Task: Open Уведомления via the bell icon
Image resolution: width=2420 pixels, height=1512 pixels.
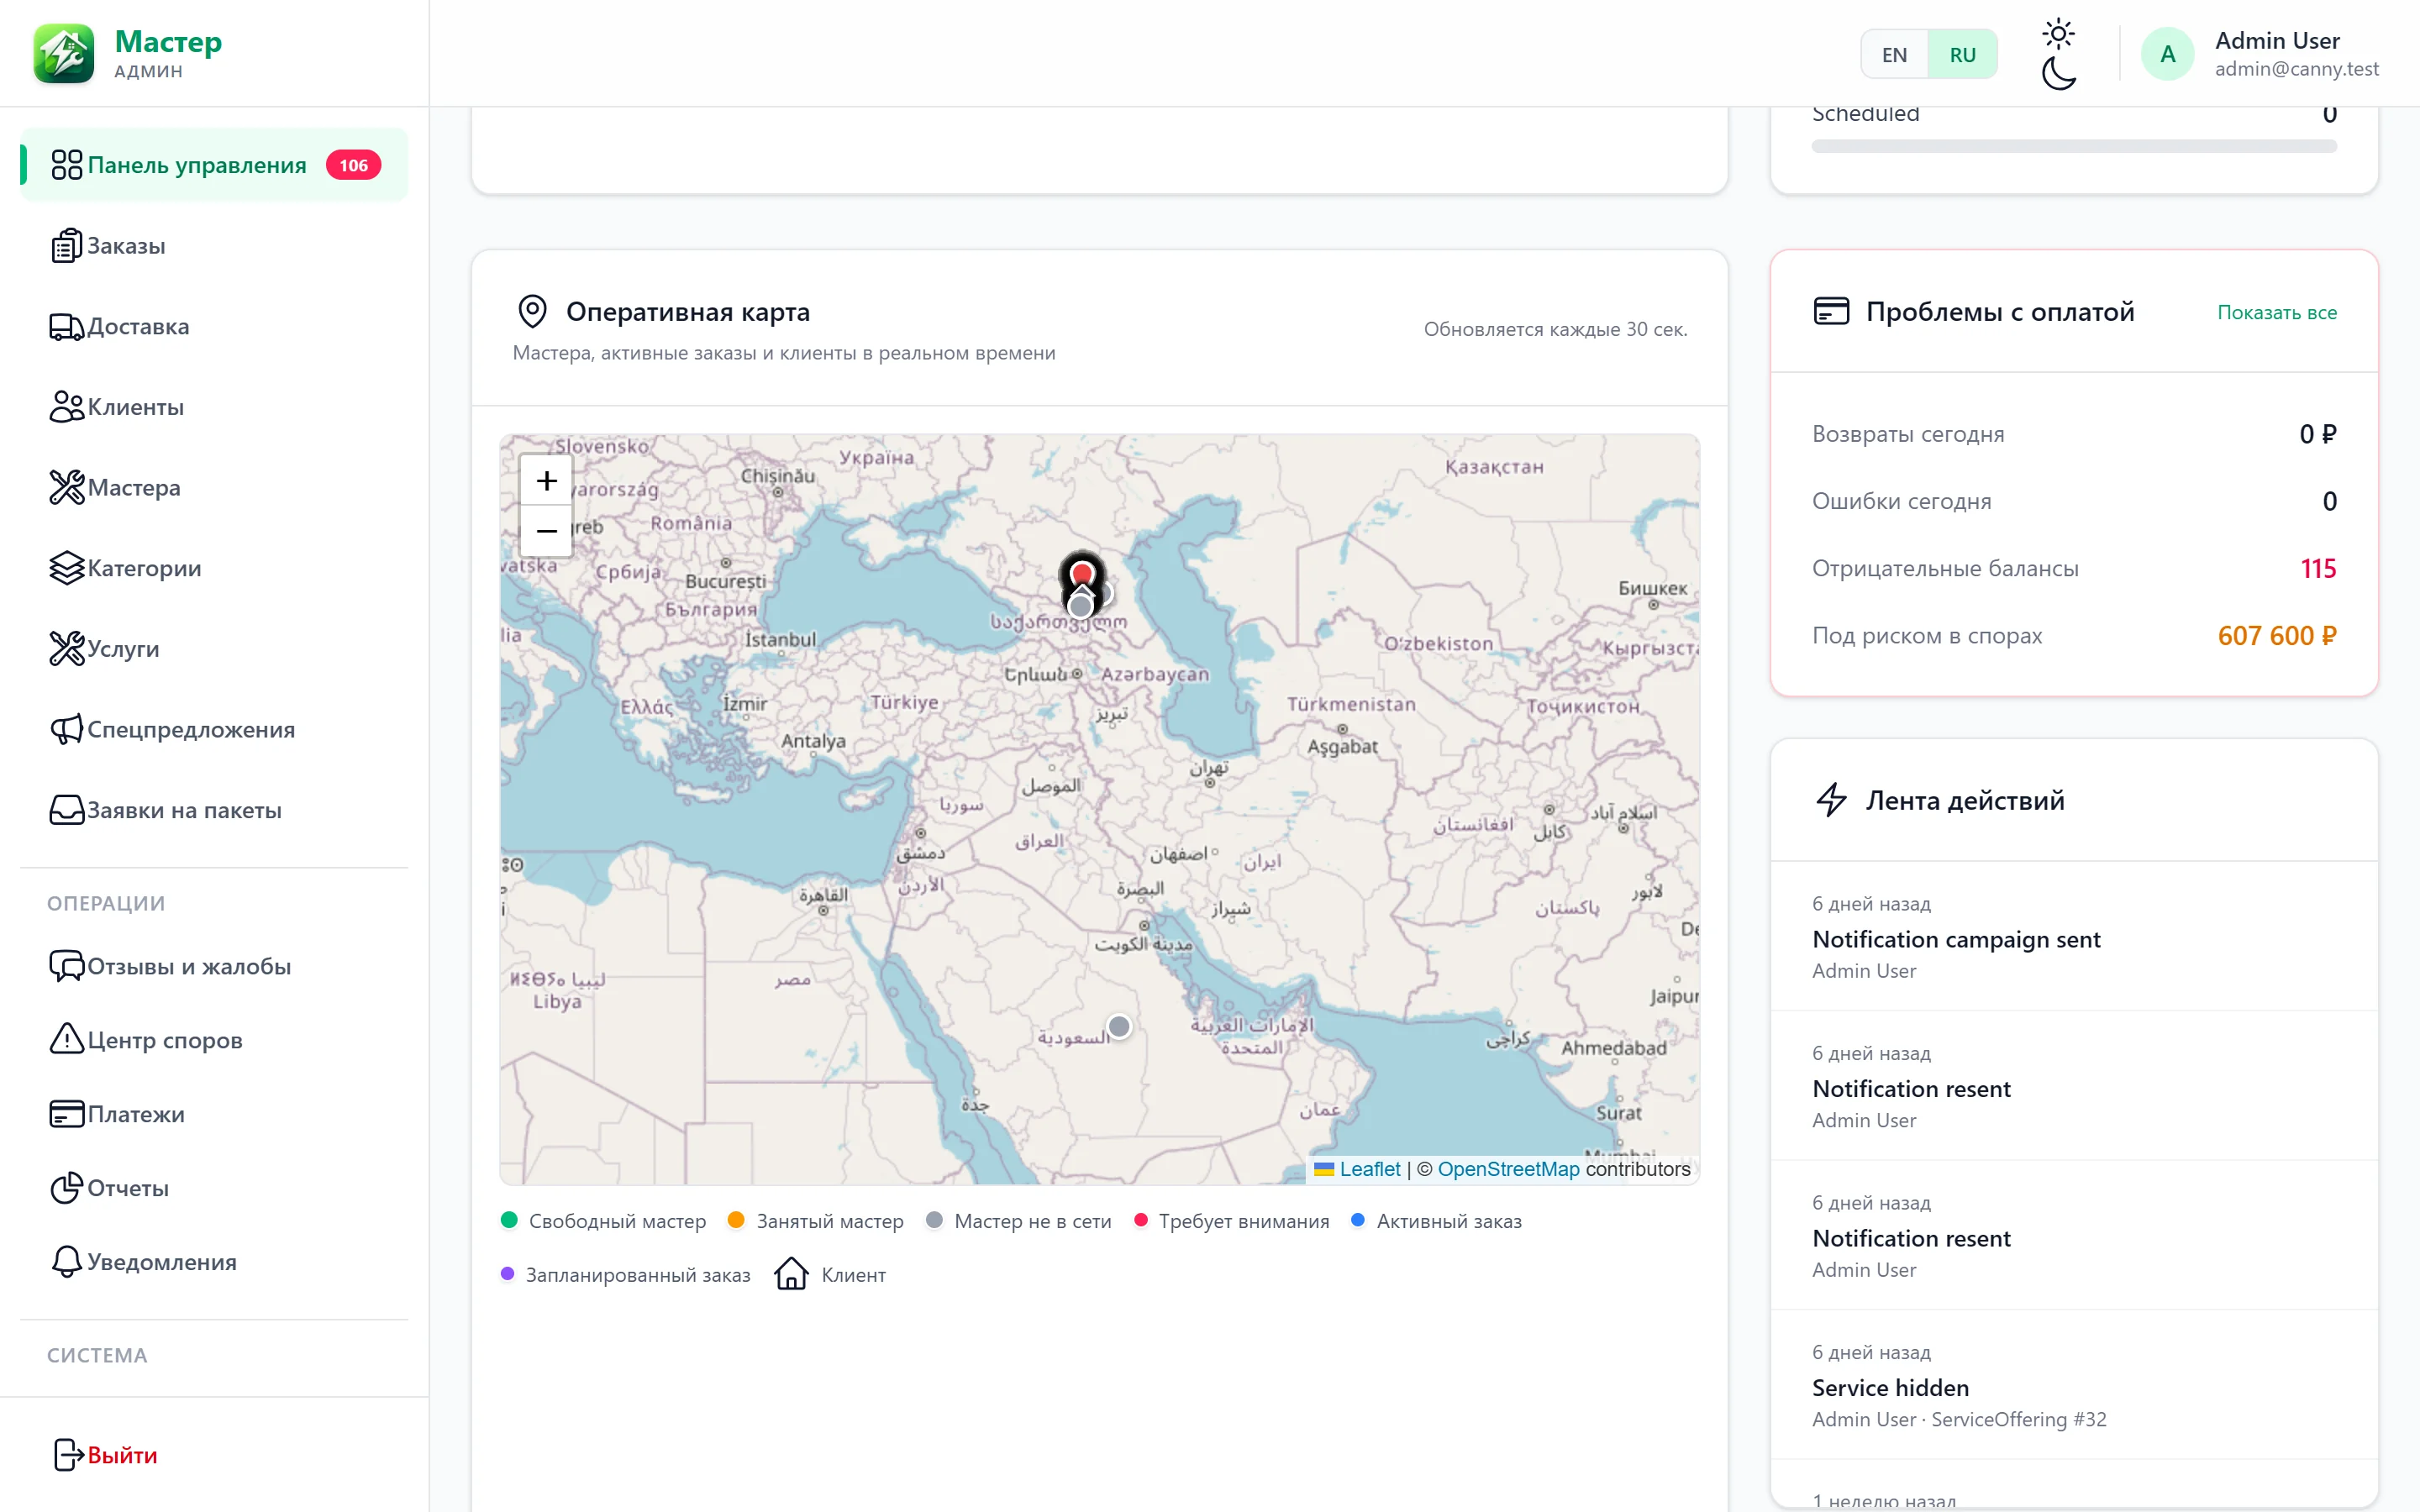Action: tap(66, 1262)
